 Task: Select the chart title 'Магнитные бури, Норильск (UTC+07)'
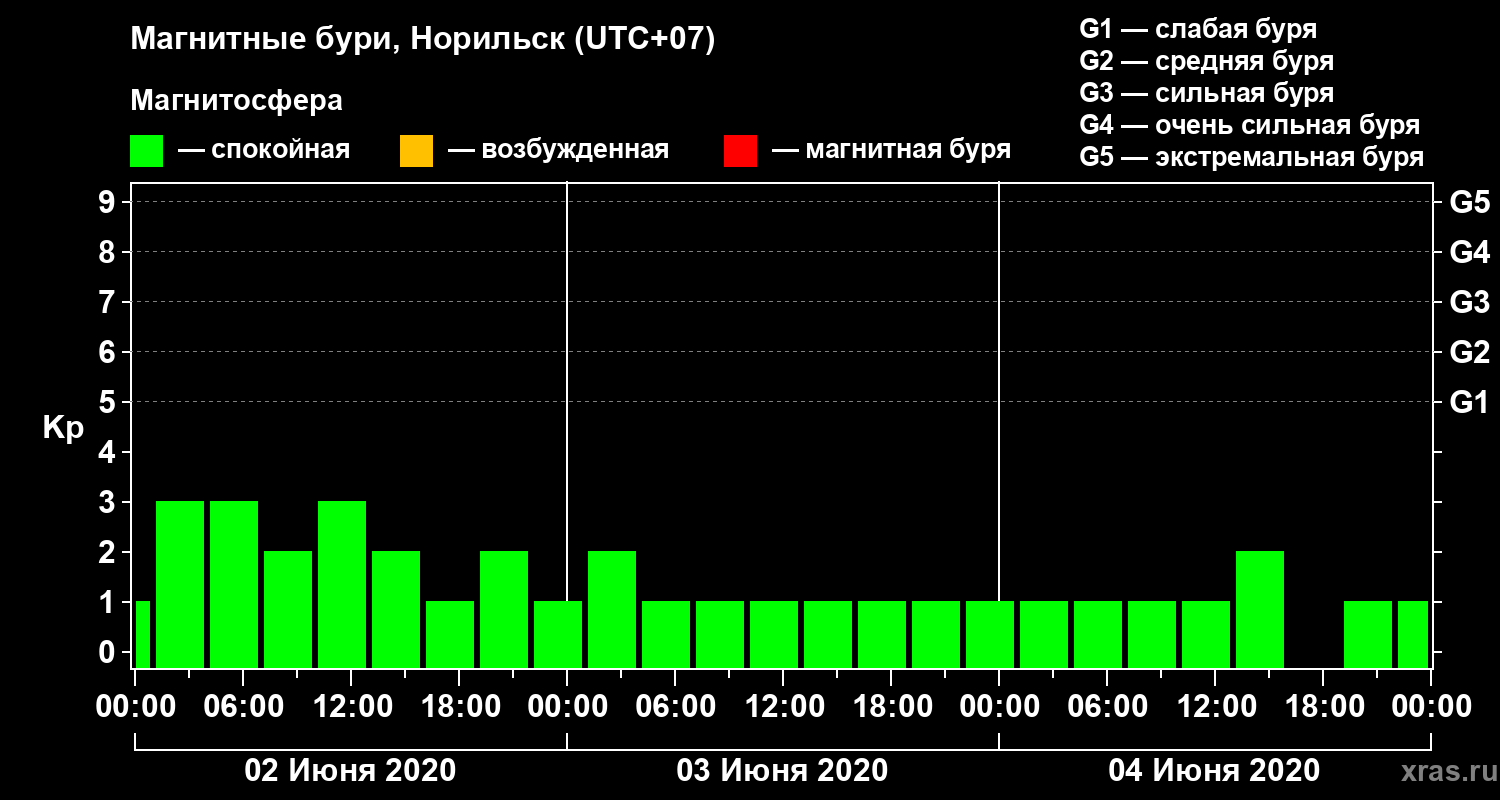423,40
